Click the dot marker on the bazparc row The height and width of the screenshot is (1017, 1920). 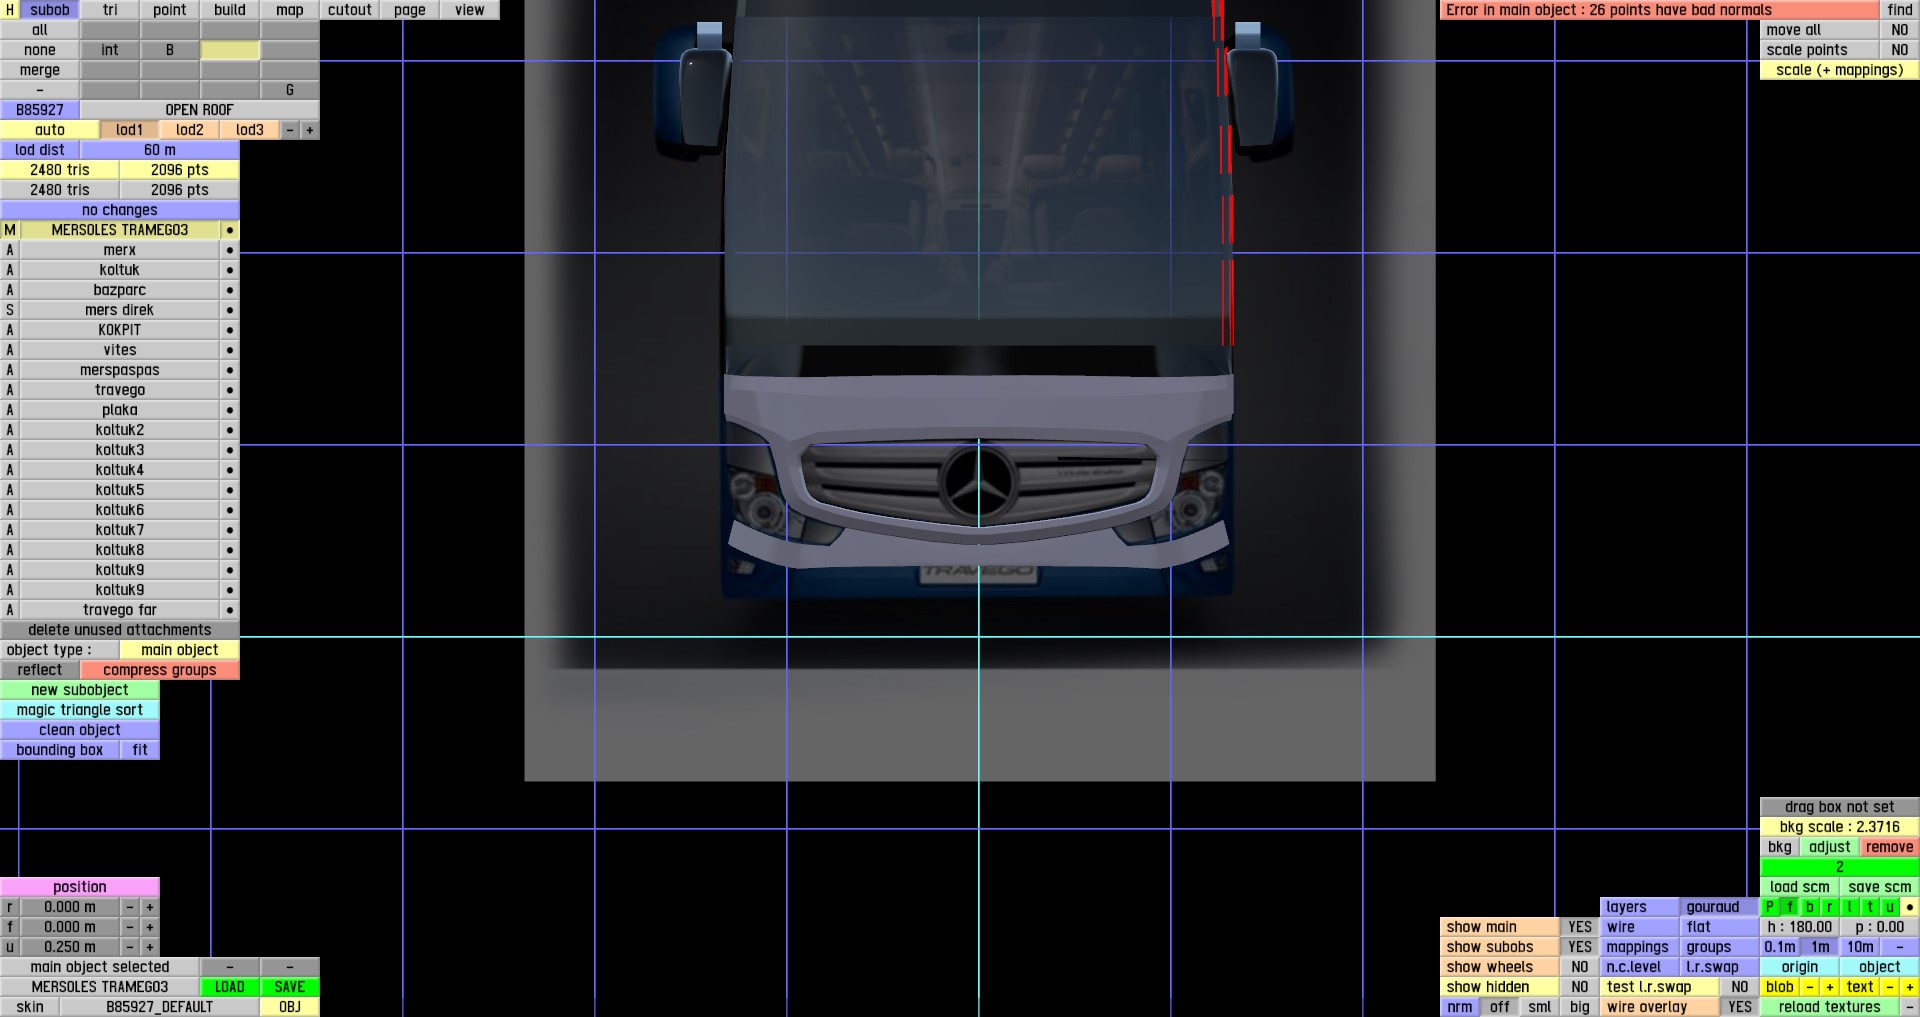(230, 290)
